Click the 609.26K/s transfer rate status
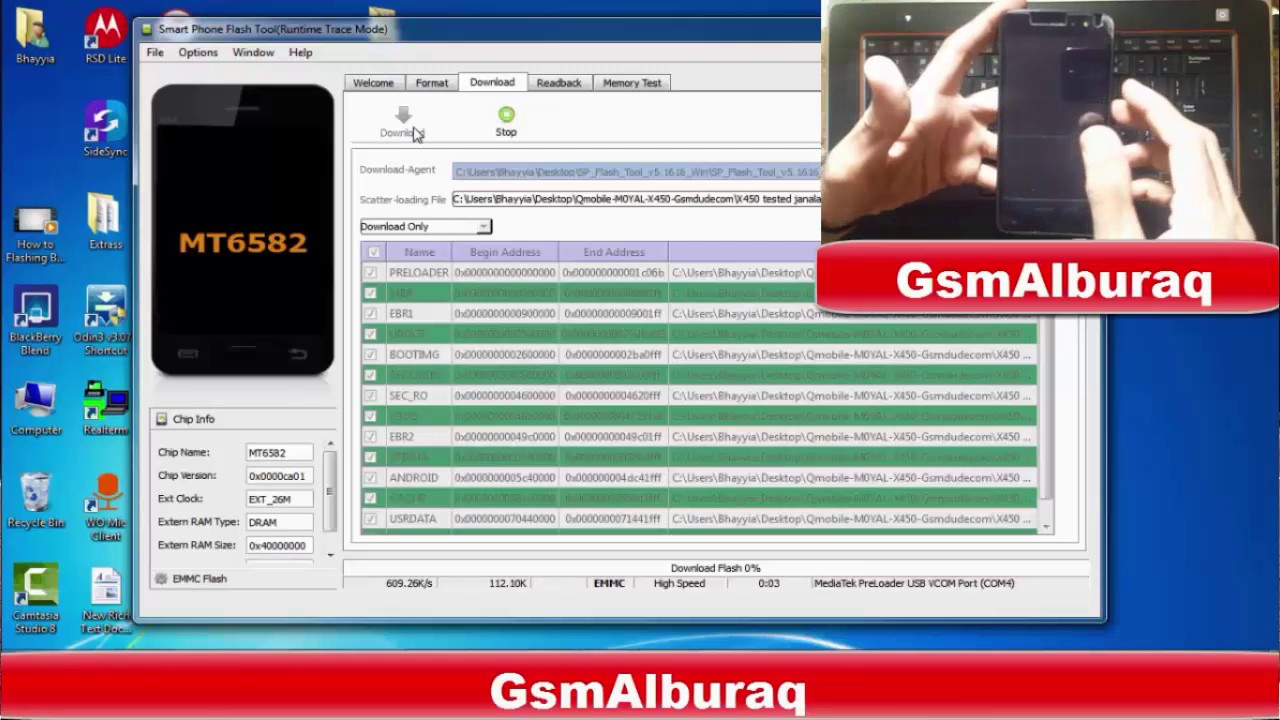Viewport: 1280px width, 720px height. [409, 583]
